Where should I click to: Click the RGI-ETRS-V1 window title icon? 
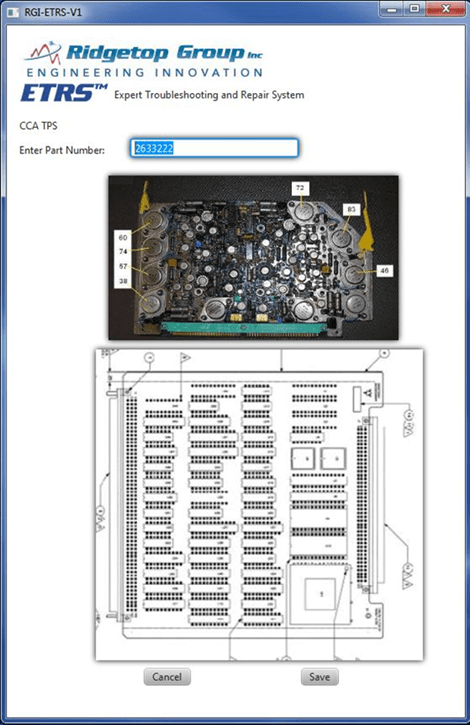tap(12, 12)
